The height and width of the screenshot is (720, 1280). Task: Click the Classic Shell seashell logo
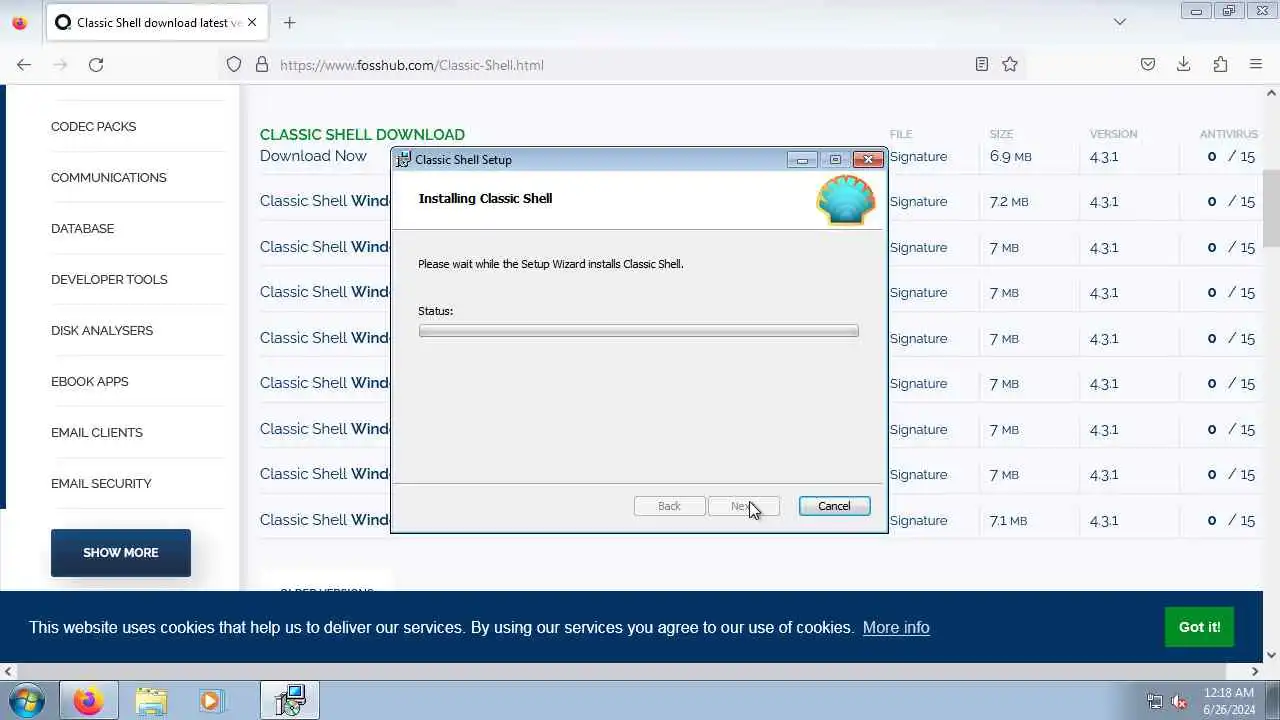[846, 200]
